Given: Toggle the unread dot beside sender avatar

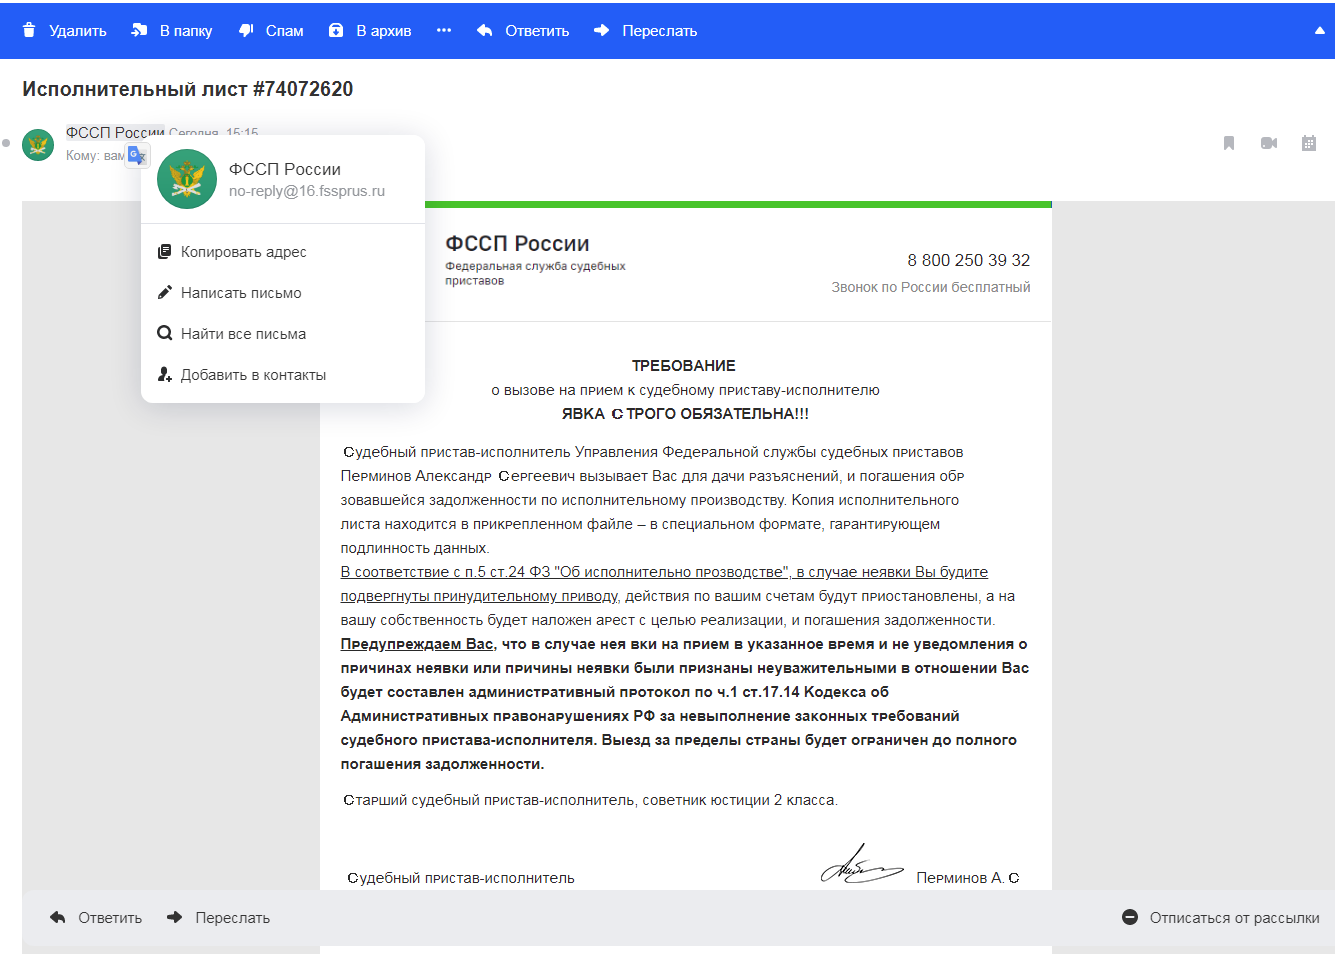Looking at the screenshot, I should pyautogui.click(x=6, y=143).
